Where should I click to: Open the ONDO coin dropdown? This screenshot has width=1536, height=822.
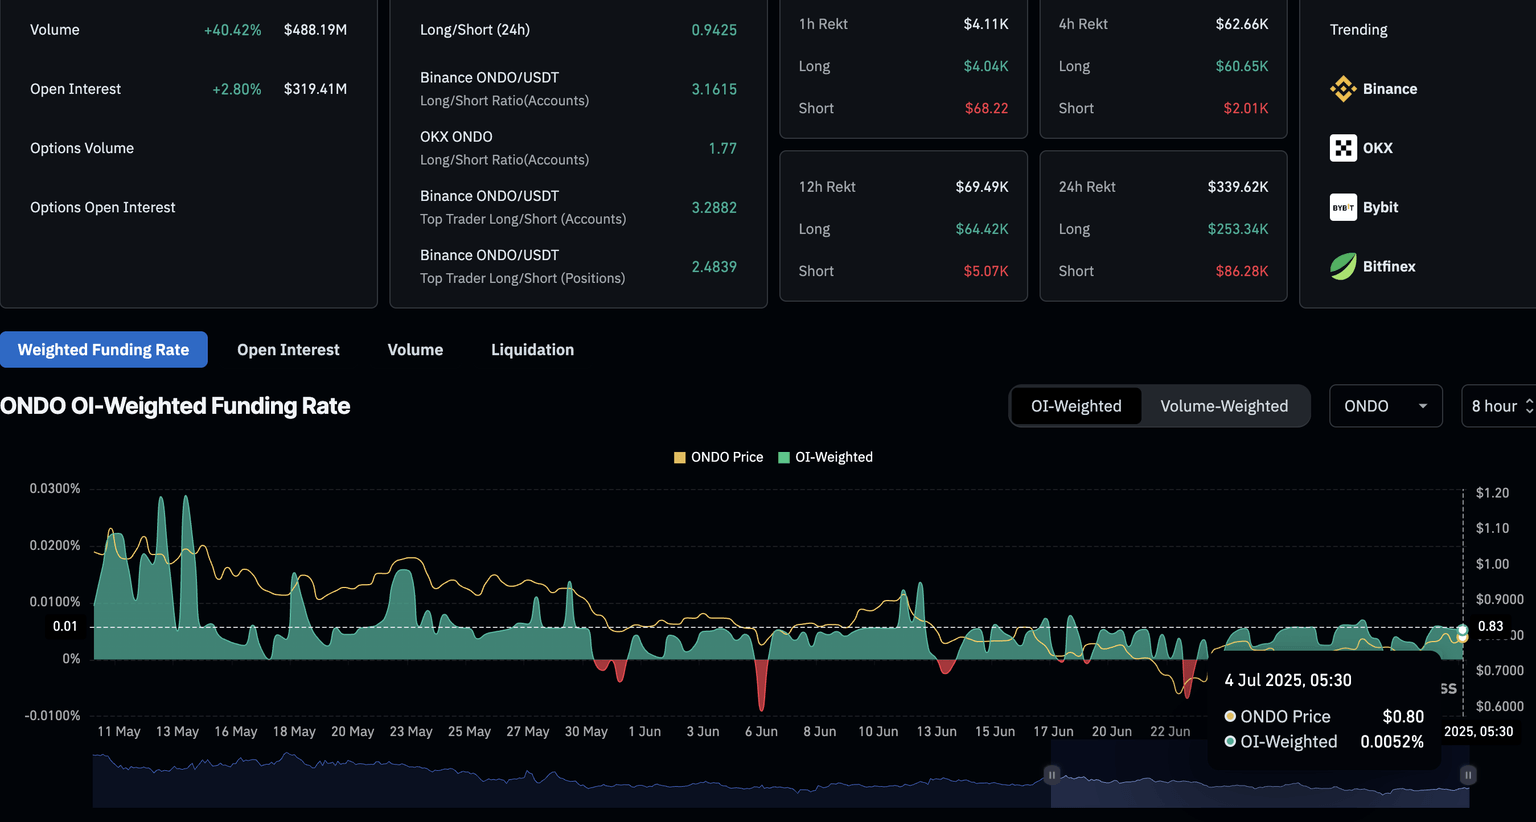[1385, 406]
